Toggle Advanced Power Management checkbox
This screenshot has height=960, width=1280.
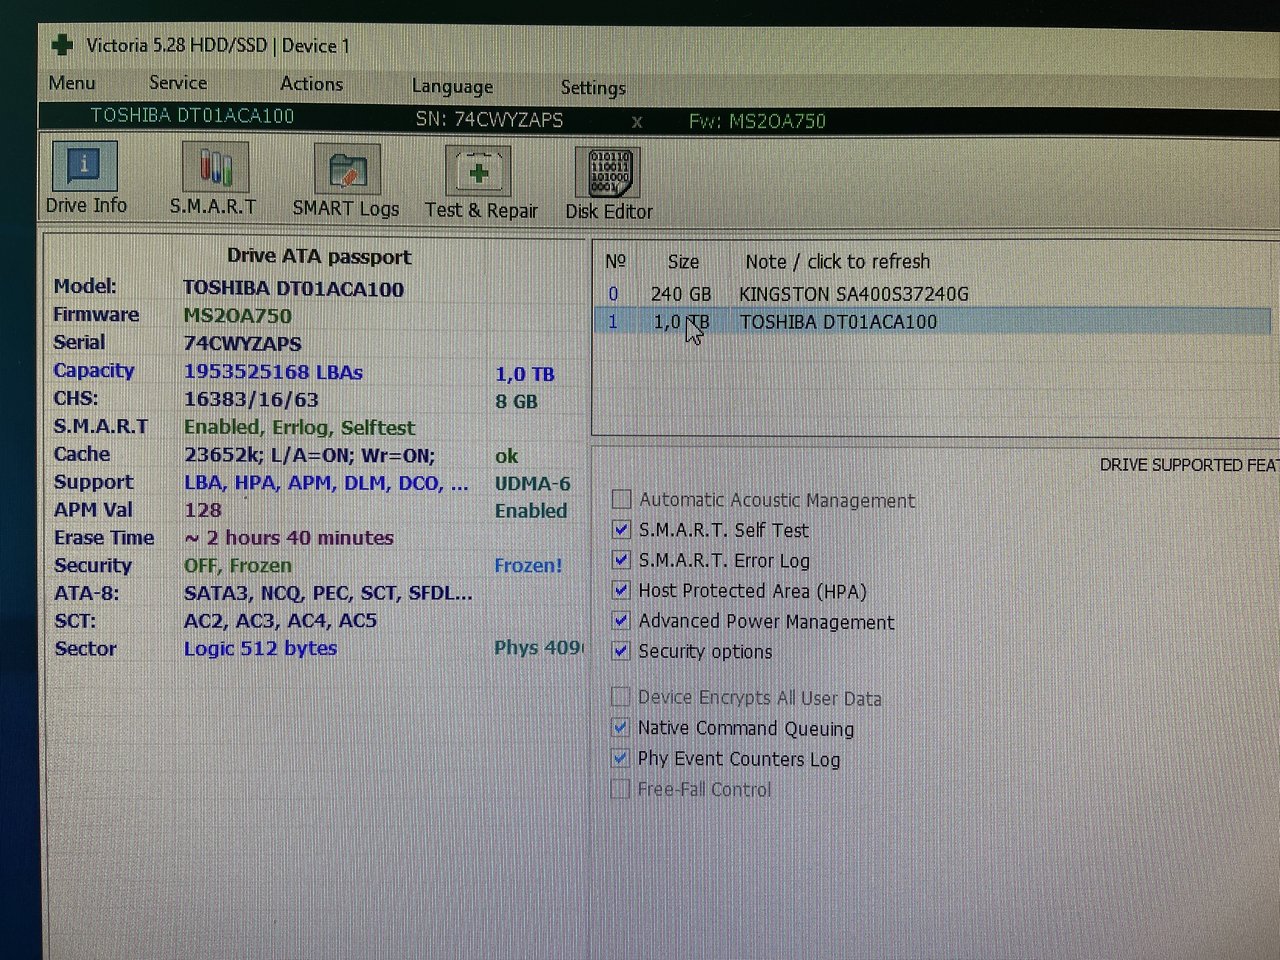[621, 620]
